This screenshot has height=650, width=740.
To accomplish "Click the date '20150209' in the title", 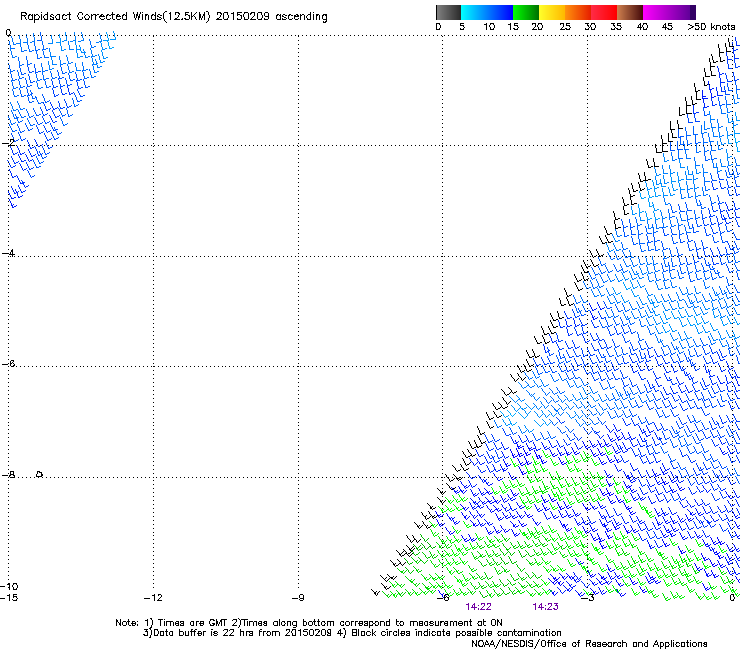I will click(243, 17).
